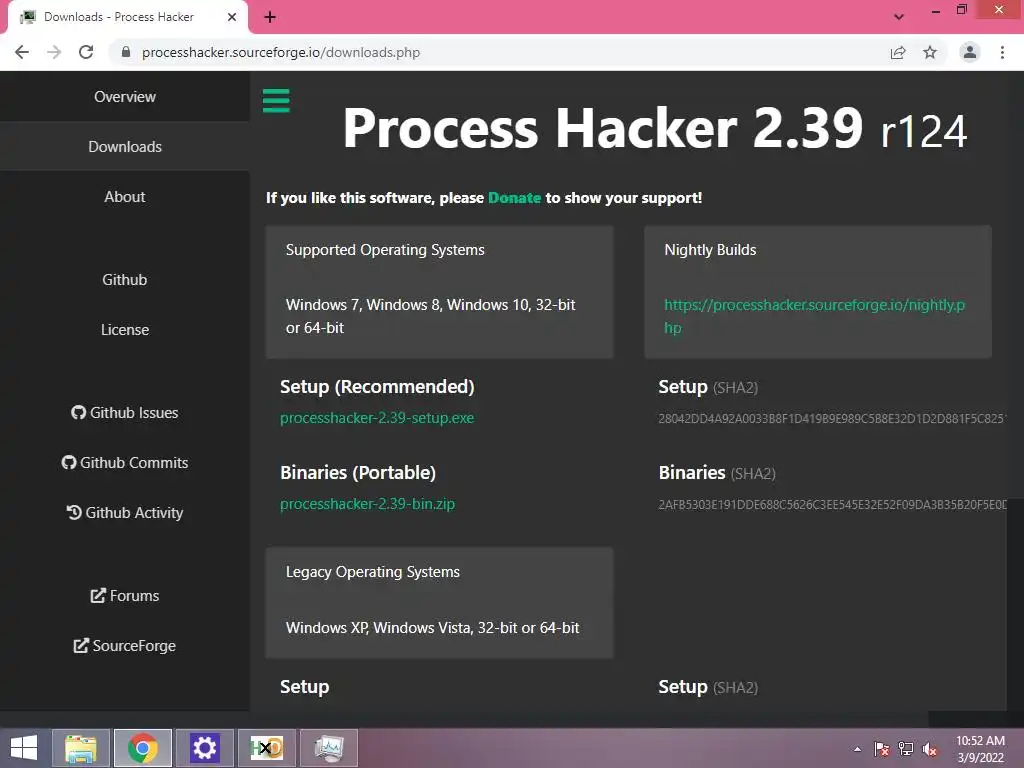Download processhacker-2.39-setup.exe
Image resolution: width=1024 pixels, height=768 pixels.
point(377,418)
